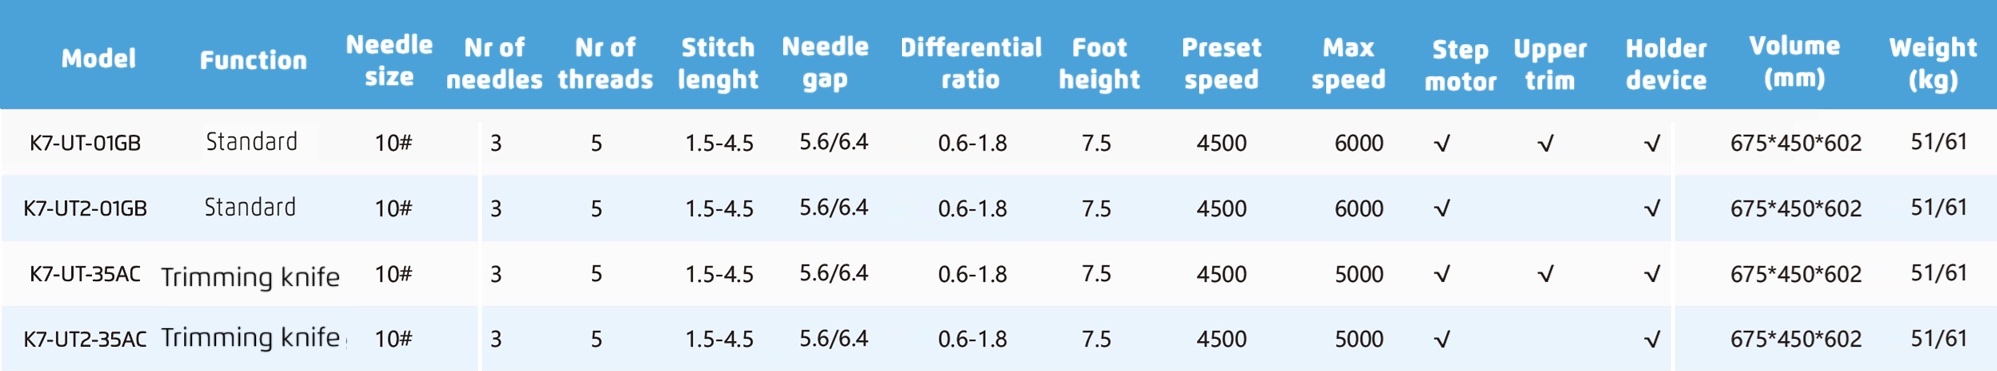Click the Volume (mm) column header
The height and width of the screenshot is (371, 1997).
click(x=1794, y=62)
